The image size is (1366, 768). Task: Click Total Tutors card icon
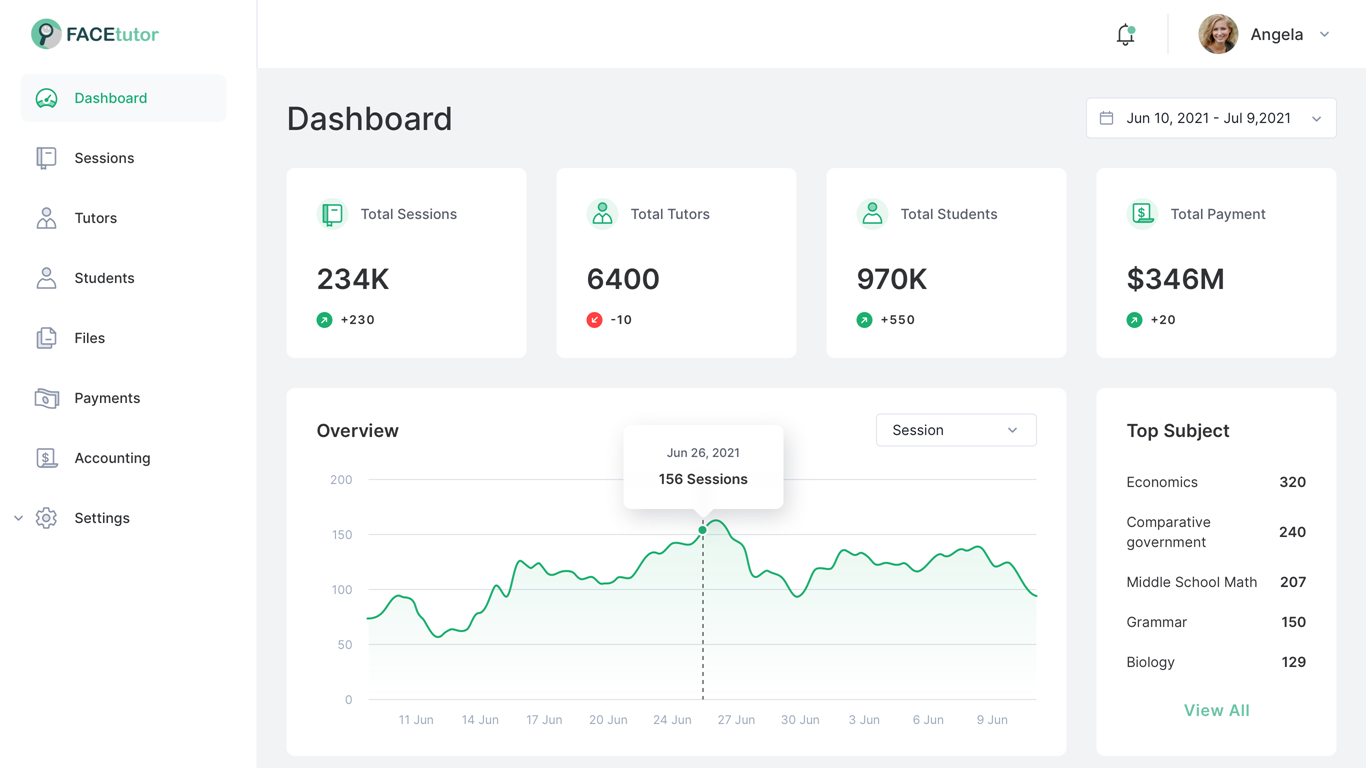pos(602,214)
